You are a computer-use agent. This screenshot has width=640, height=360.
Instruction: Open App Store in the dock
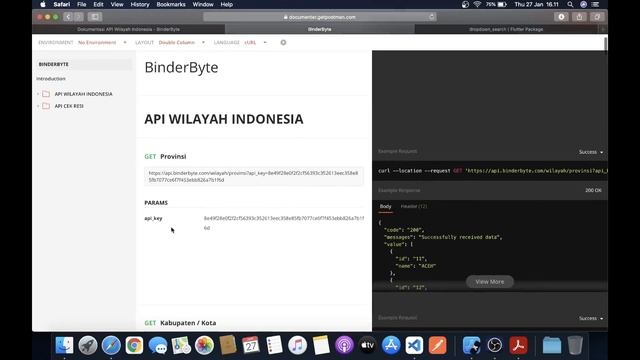pyautogui.click(x=391, y=345)
